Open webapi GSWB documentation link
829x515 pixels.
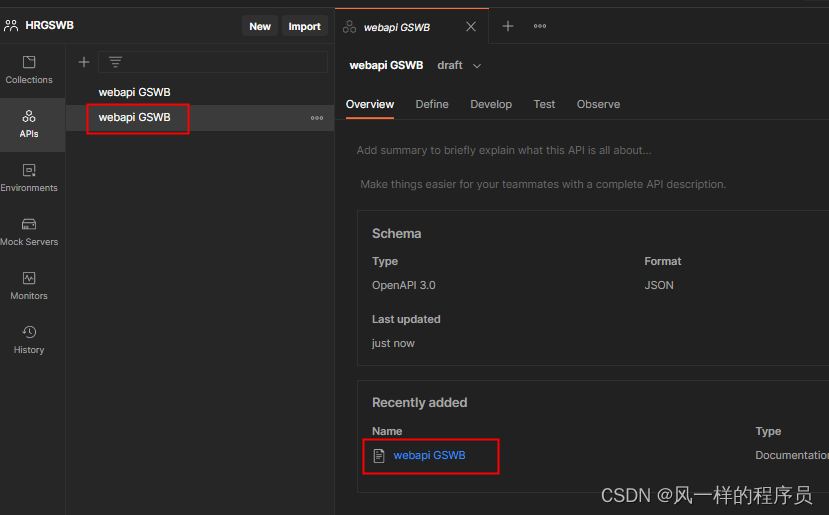[x=429, y=455]
